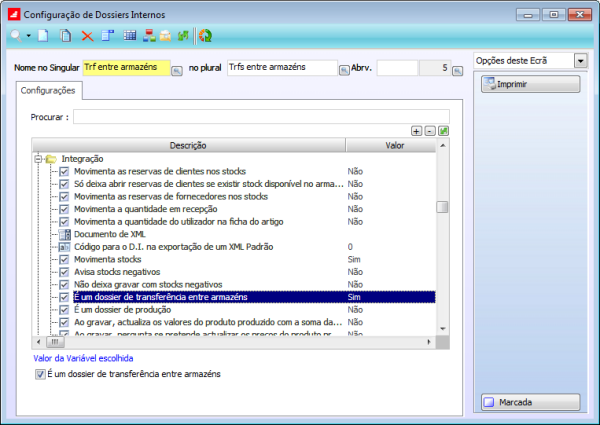Expand all tree nodes with plus button
The height and width of the screenshot is (425, 600).
pyautogui.click(x=416, y=131)
